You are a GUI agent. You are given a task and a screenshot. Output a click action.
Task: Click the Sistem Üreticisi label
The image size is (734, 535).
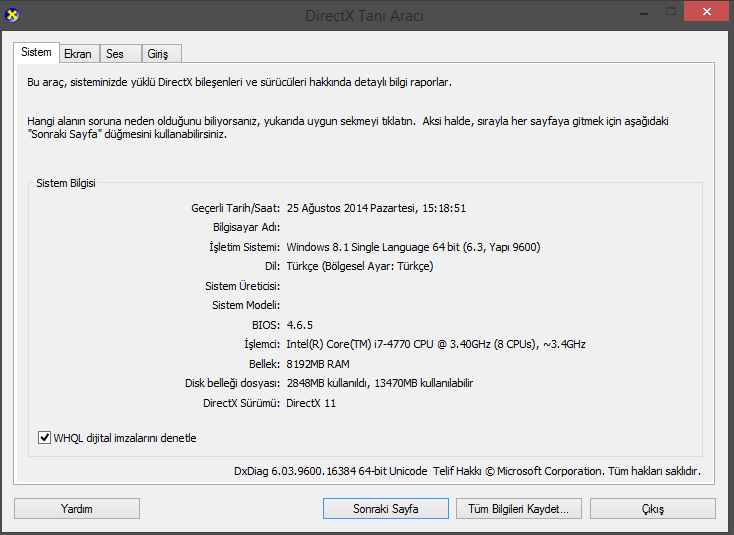(x=242, y=286)
